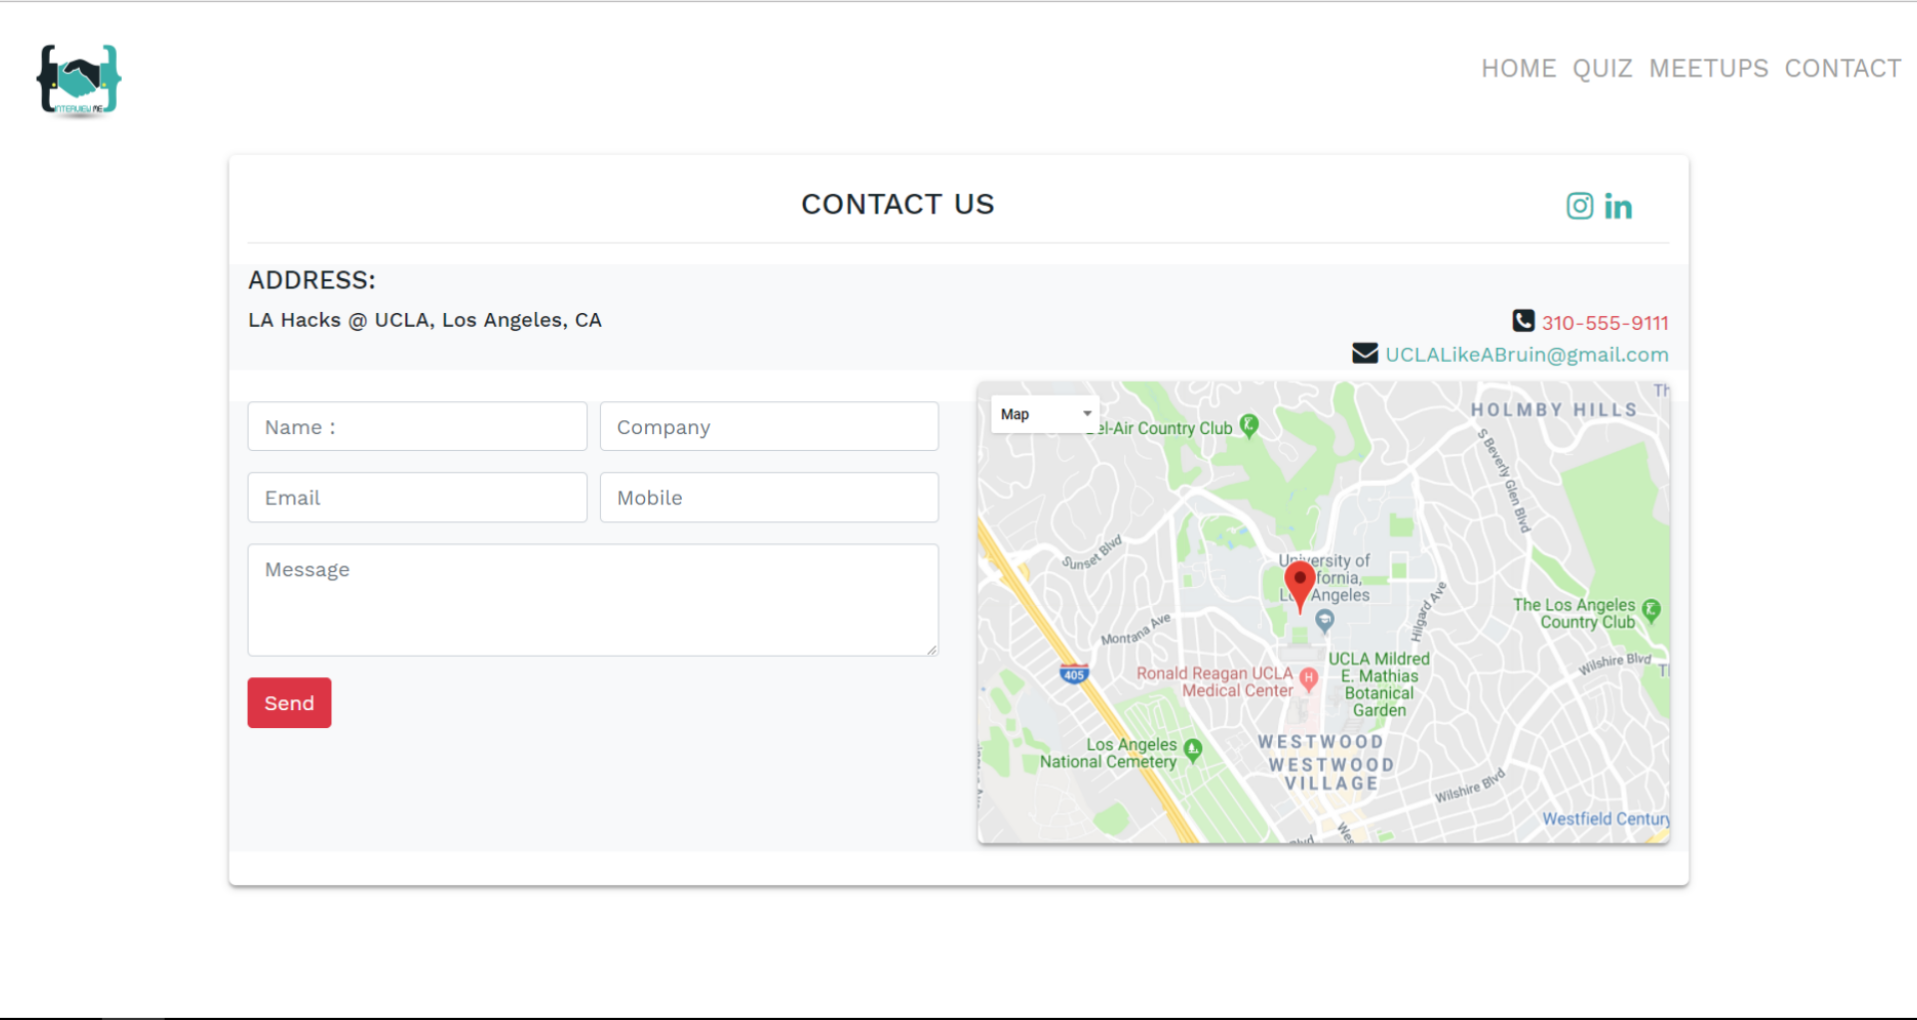Click the InterviewMe handshake logo
The width and height of the screenshot is (1917, 1020).
click(79, 80)
